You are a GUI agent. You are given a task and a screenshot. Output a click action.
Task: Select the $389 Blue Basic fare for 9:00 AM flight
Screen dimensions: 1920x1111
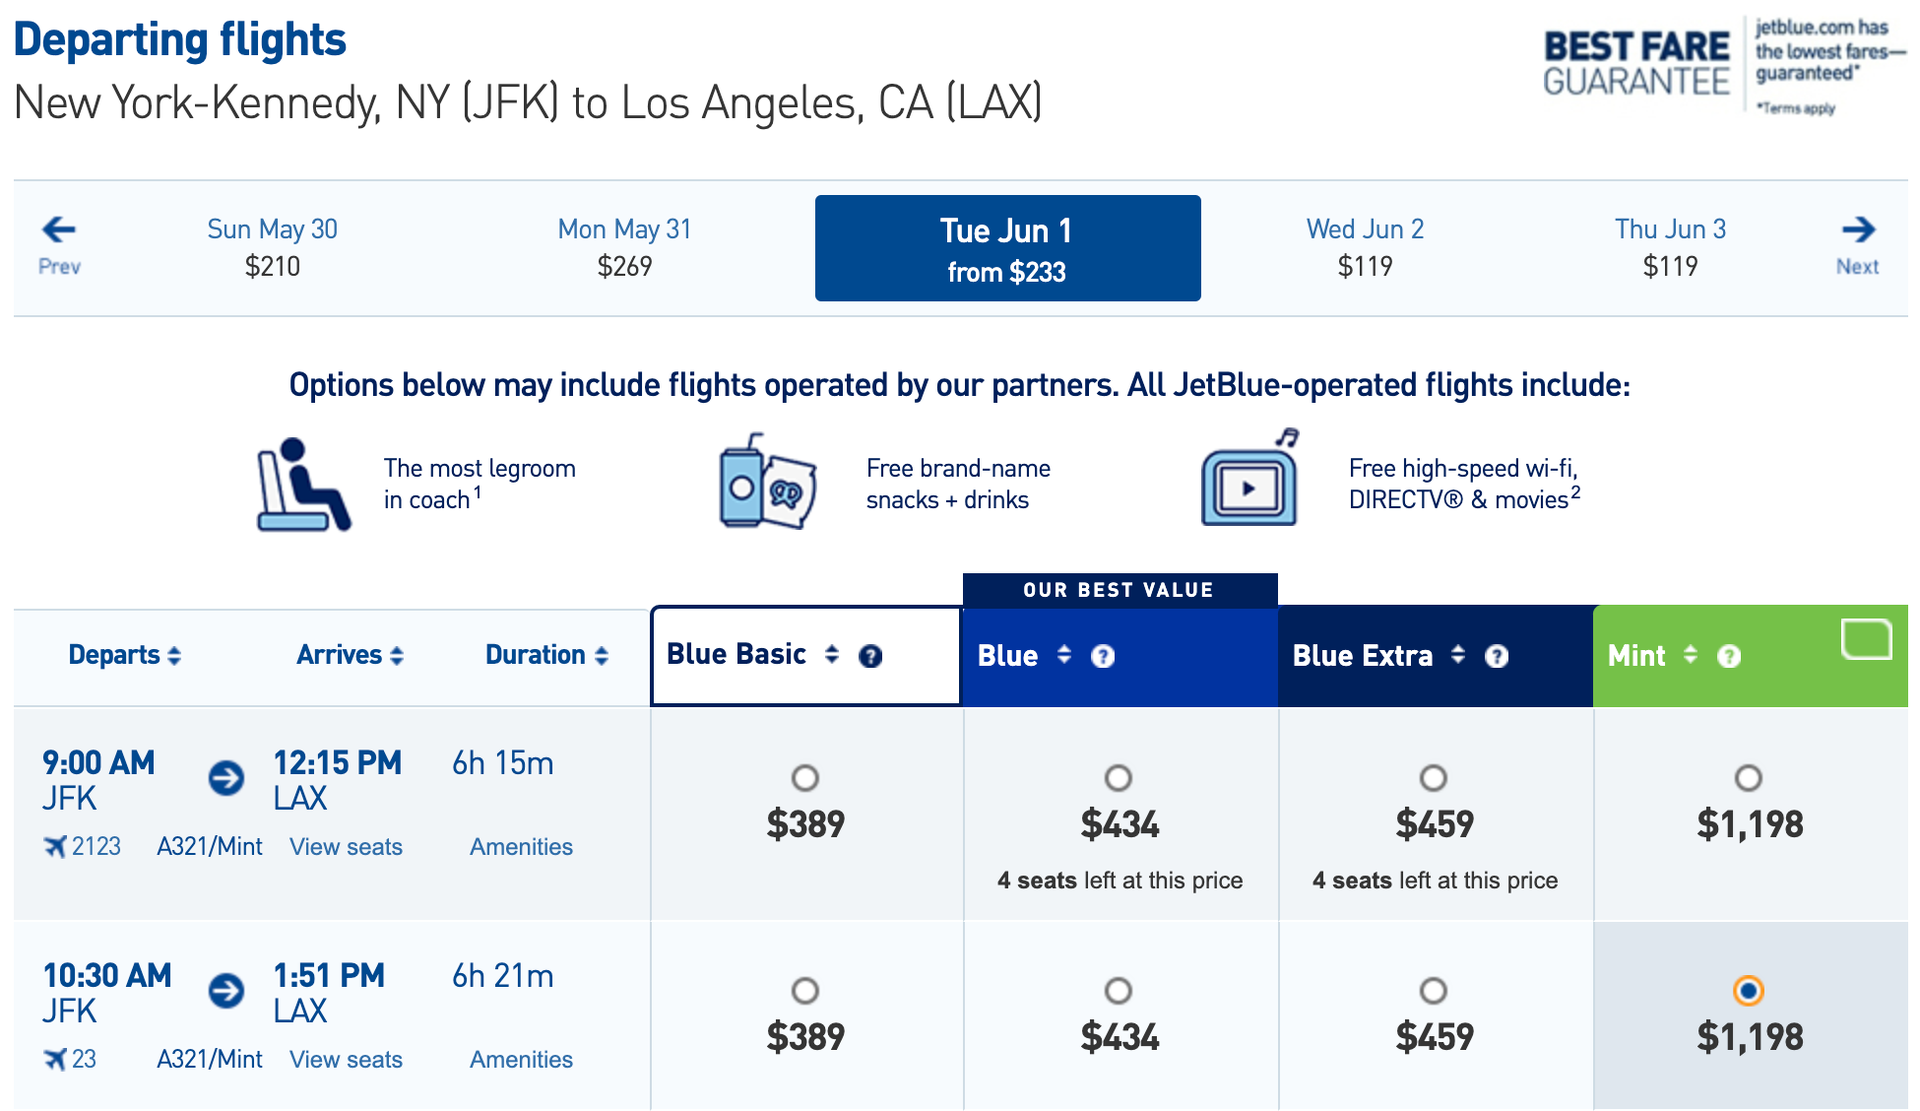[805, 778]
